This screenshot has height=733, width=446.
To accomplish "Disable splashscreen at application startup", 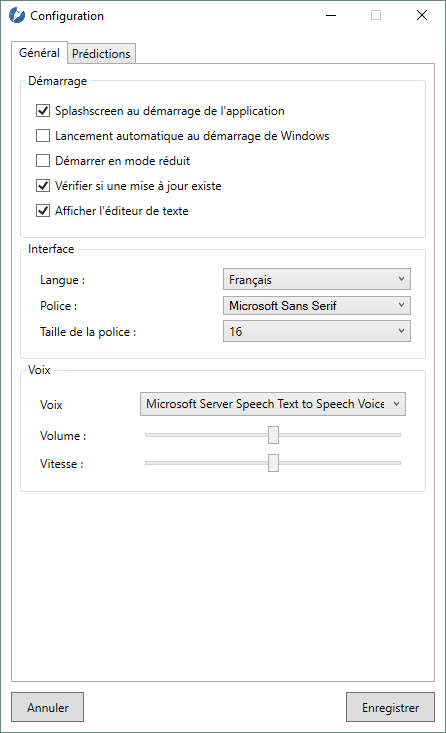I will [43, 111].
